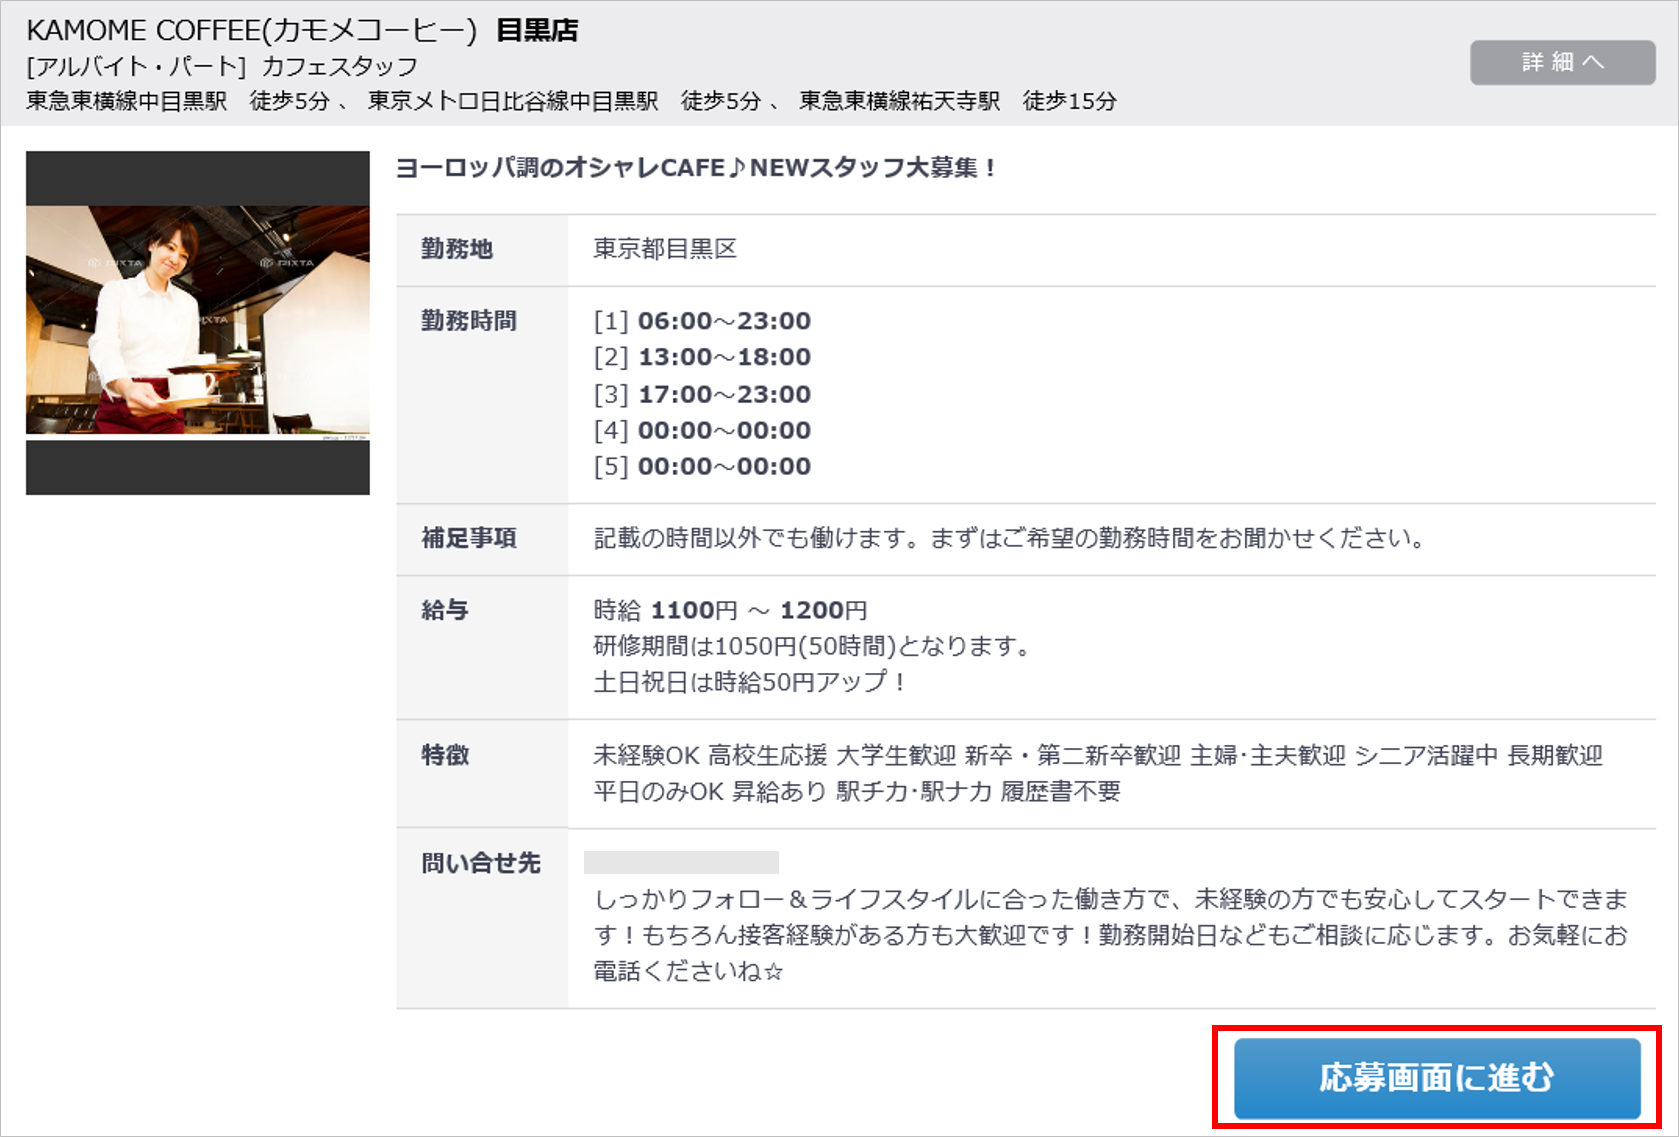Click the KAMOME COFFEE 目黒店 title

tap(302, 30)
